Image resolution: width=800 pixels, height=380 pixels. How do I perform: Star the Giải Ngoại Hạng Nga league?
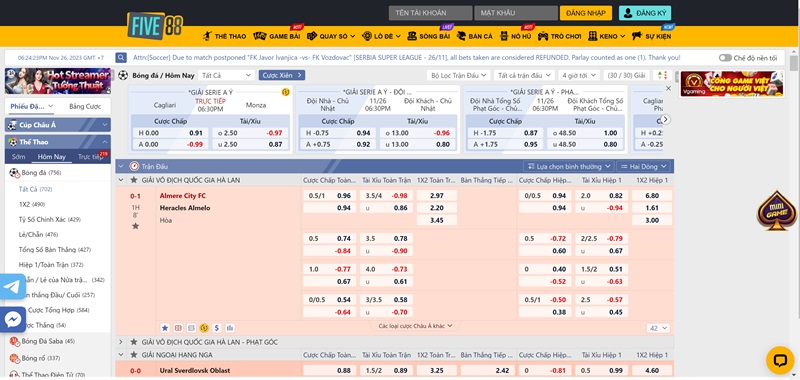pos(134,354)
